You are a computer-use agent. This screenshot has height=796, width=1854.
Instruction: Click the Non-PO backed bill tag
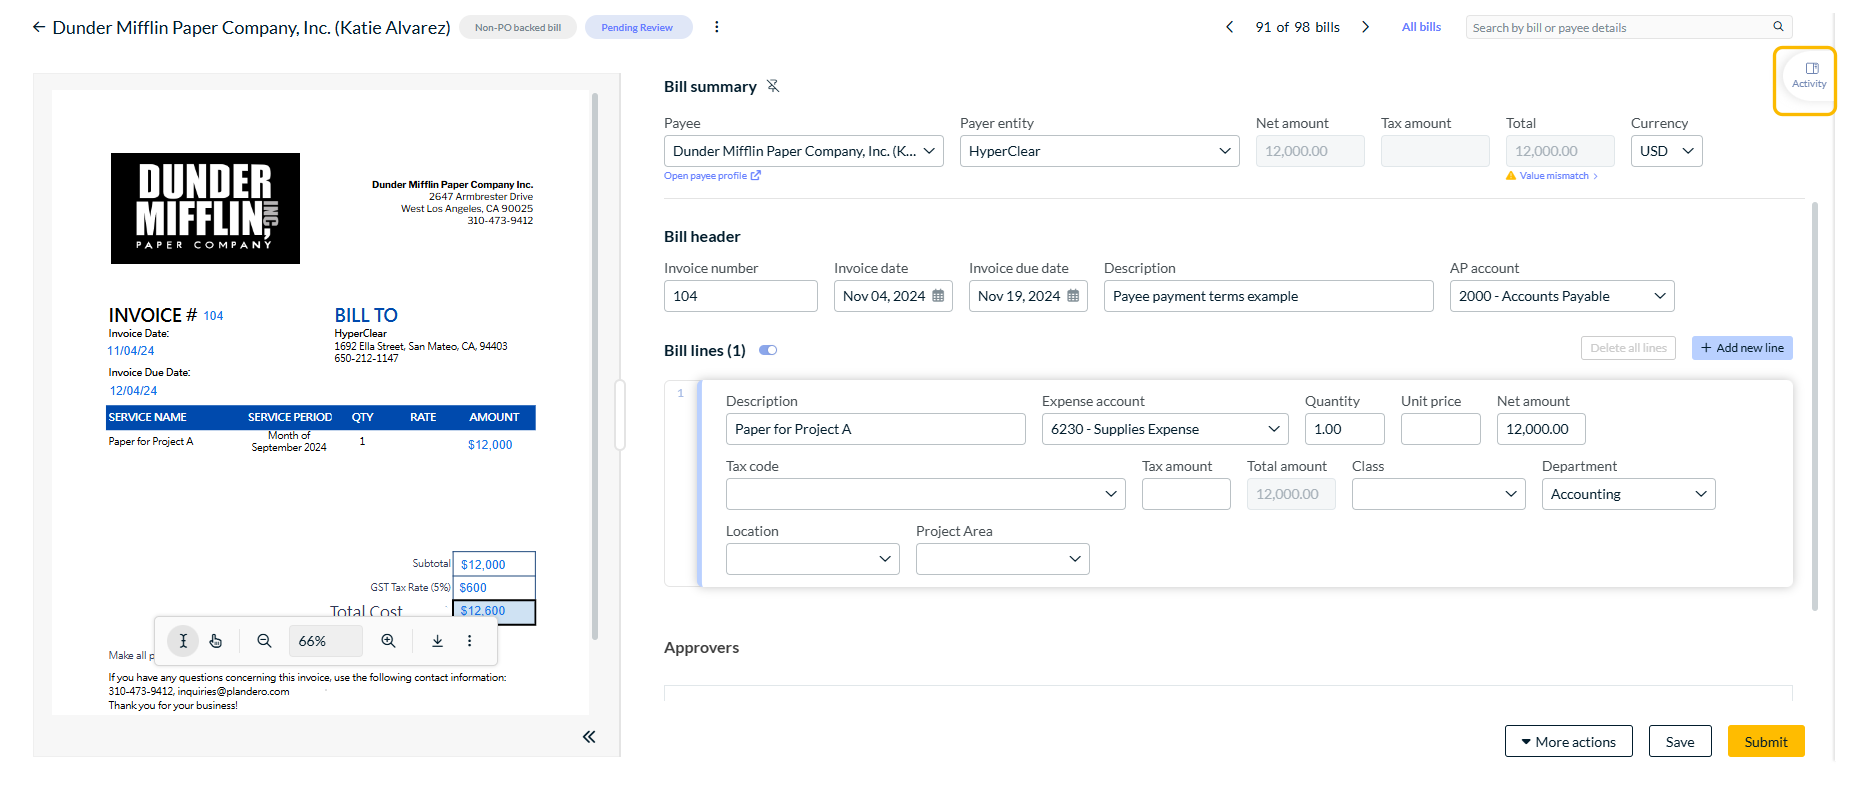pyautogui.click(x=518, y=27)
